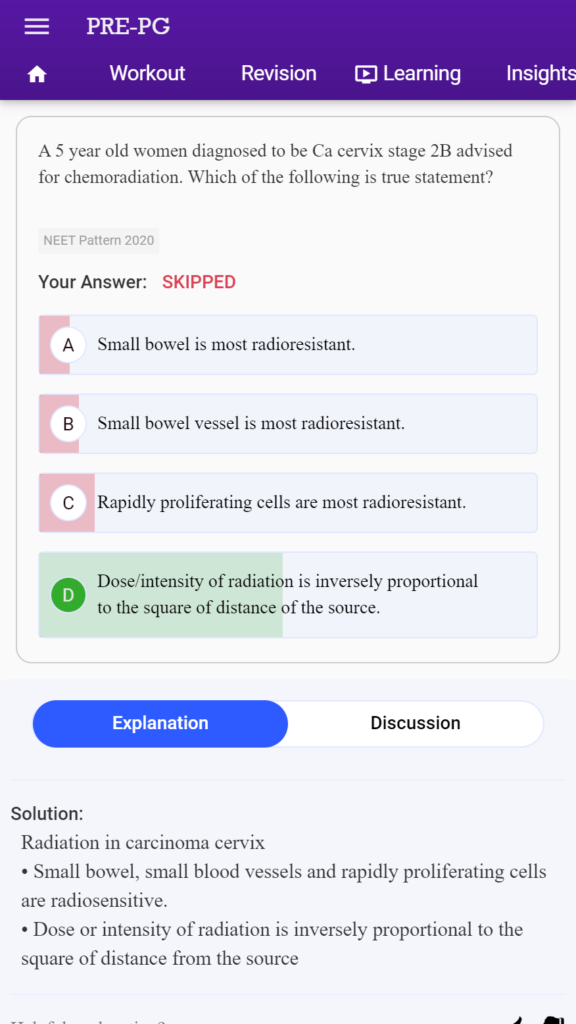Screen dimensions: 576x1024
Task: Switch to the Discussion section
Action: (x=415, y=724)
